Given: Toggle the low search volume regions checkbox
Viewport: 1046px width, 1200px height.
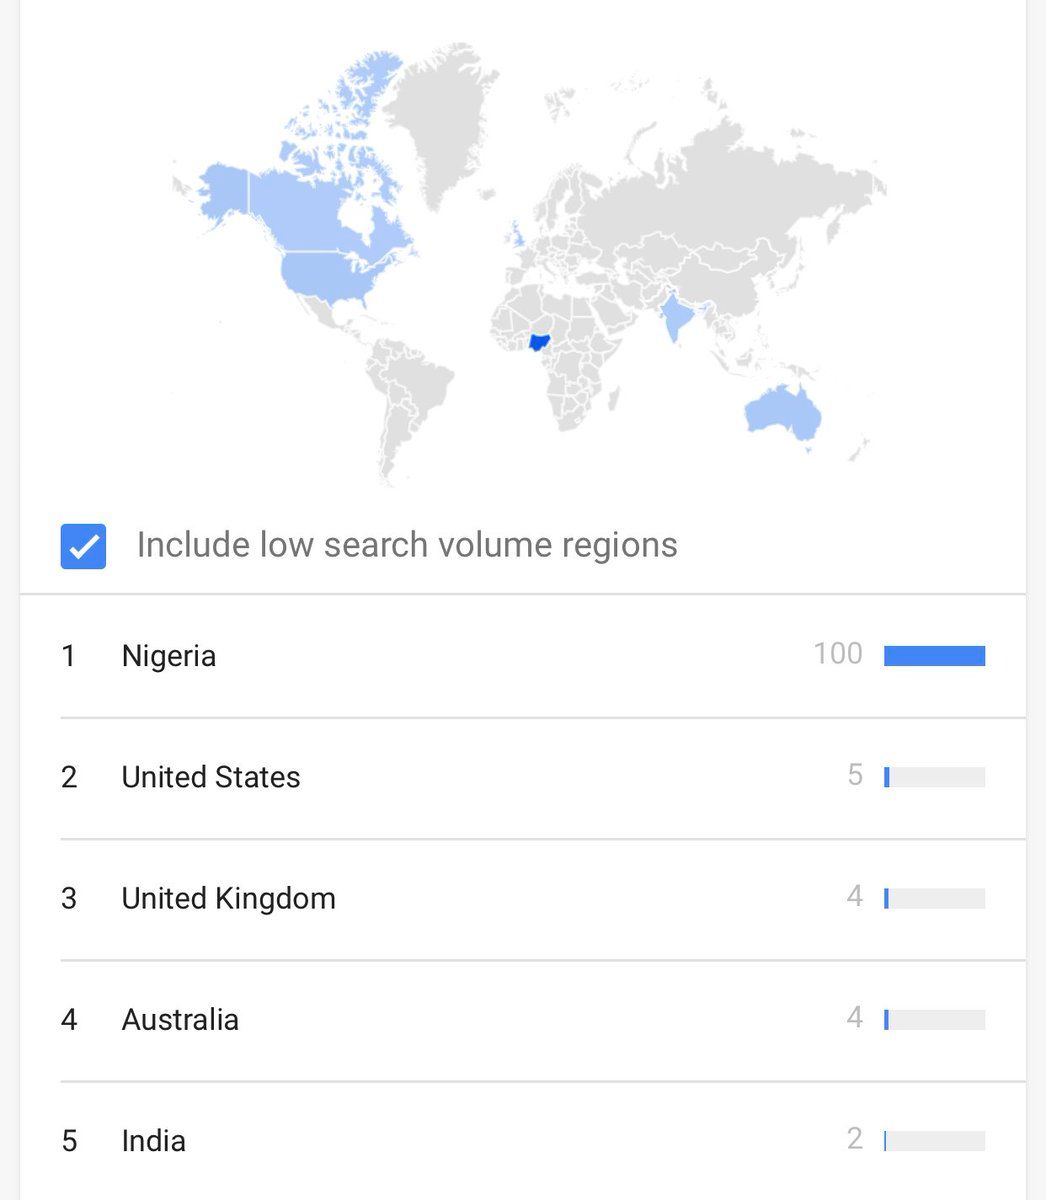Looking at the screenshot, I should pyautogui.click(x=83, y=546).
